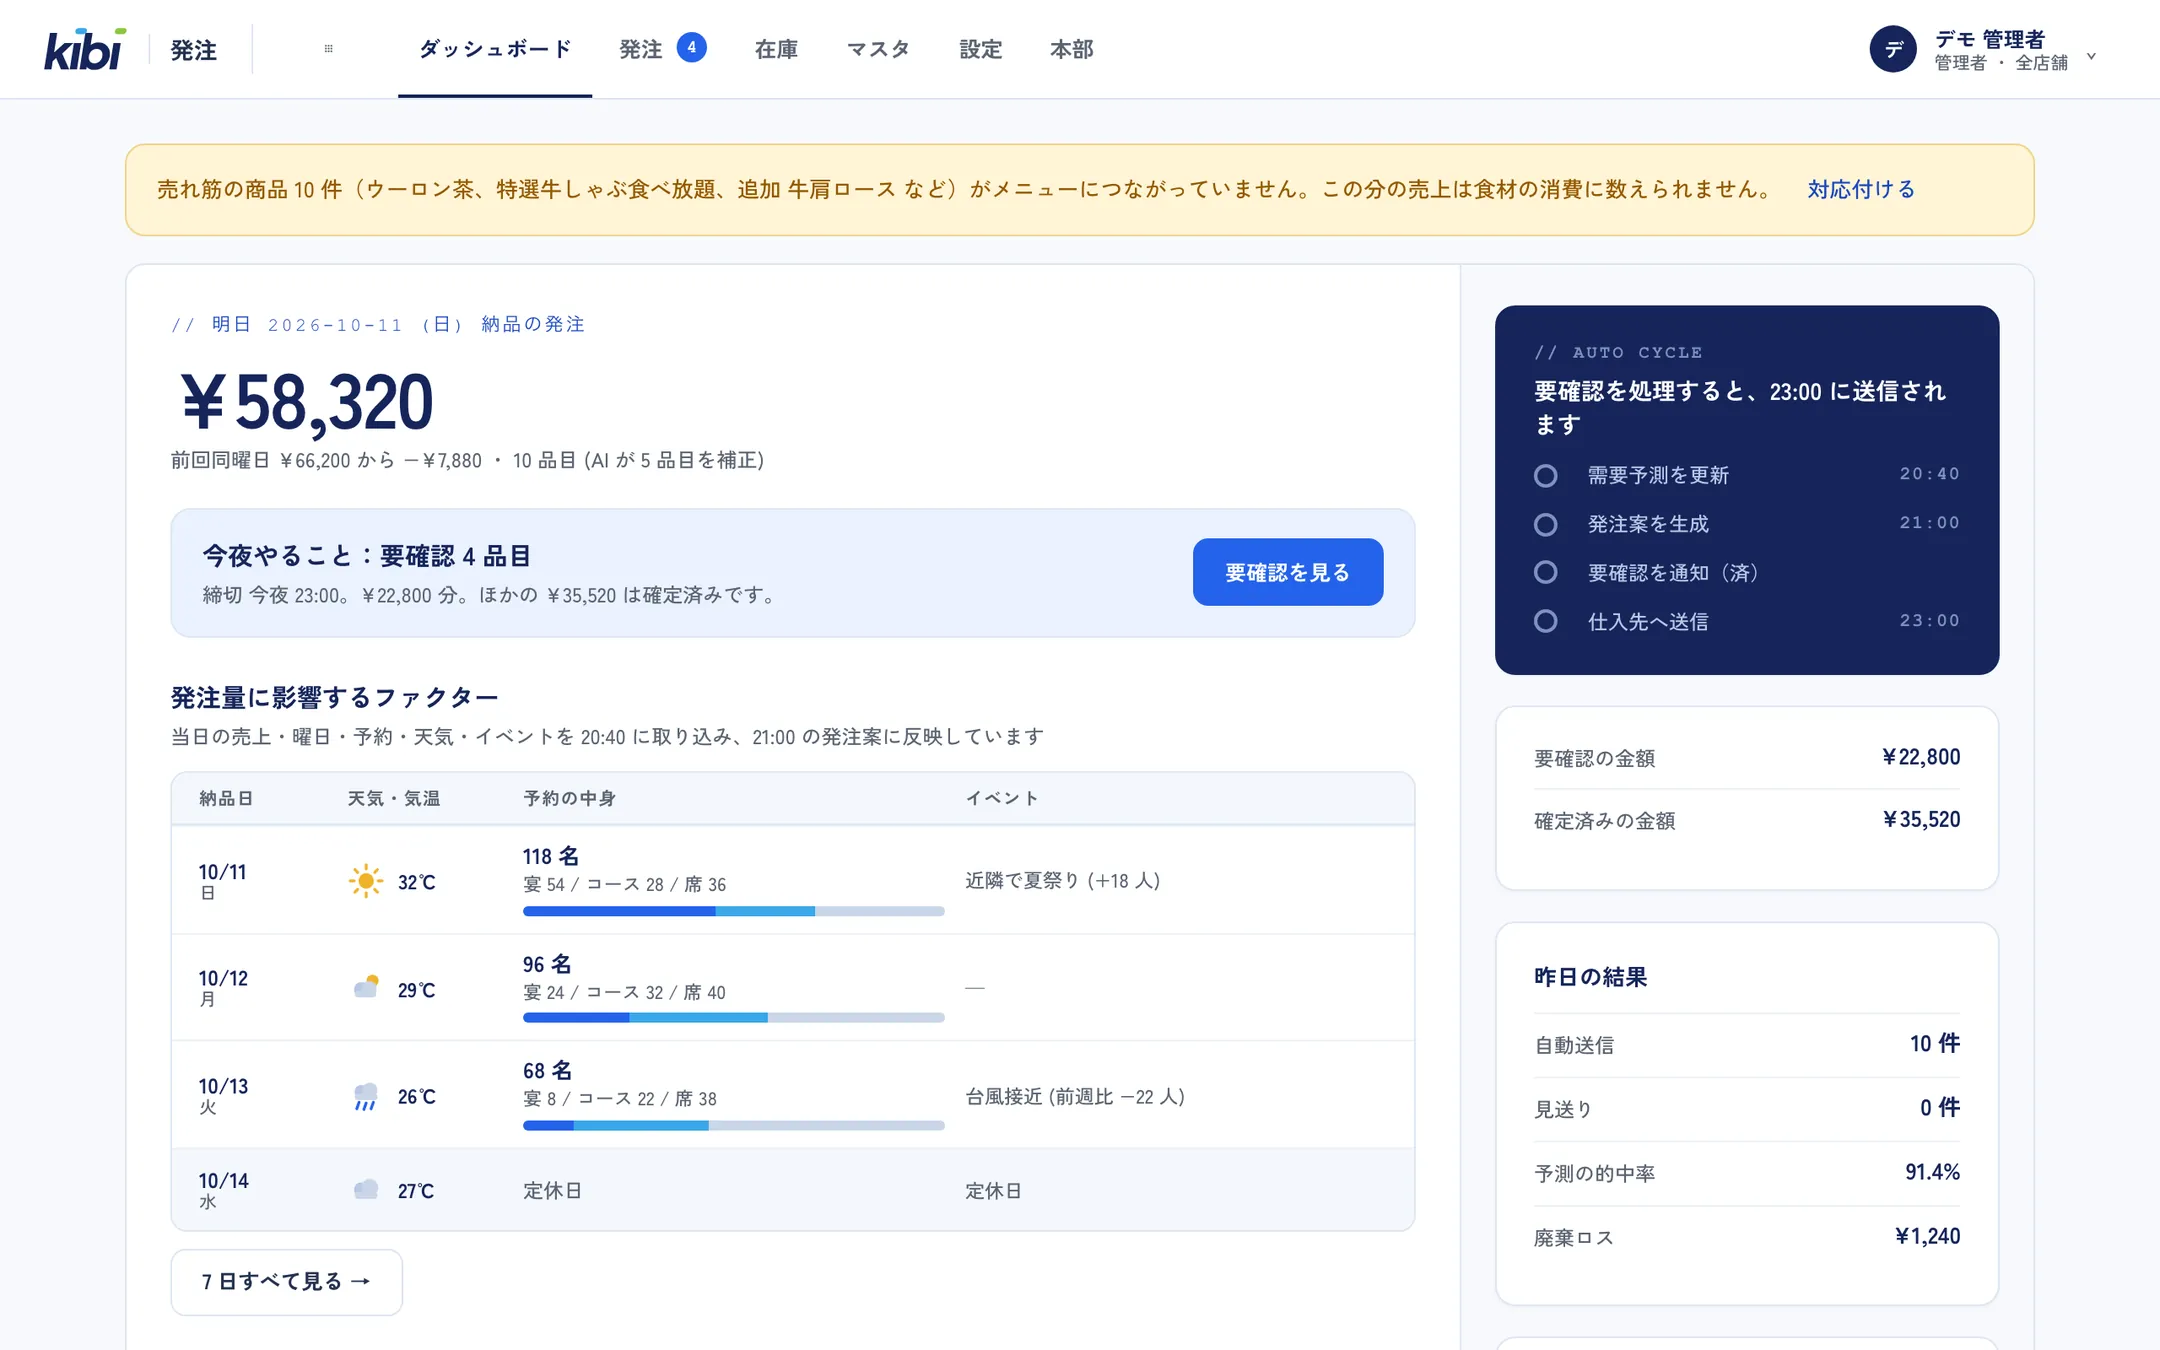Image resolution: width=2160 pixels, height=1350 pixels.
Task: Click the 宴 54 / コース 28 / 席 36 breakdown
Action: 624,885
